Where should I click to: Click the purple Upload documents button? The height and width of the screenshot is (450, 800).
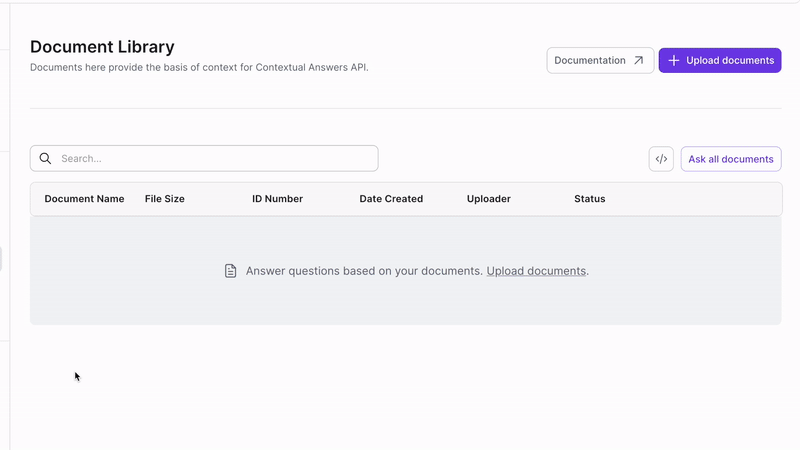coord(720,60)
